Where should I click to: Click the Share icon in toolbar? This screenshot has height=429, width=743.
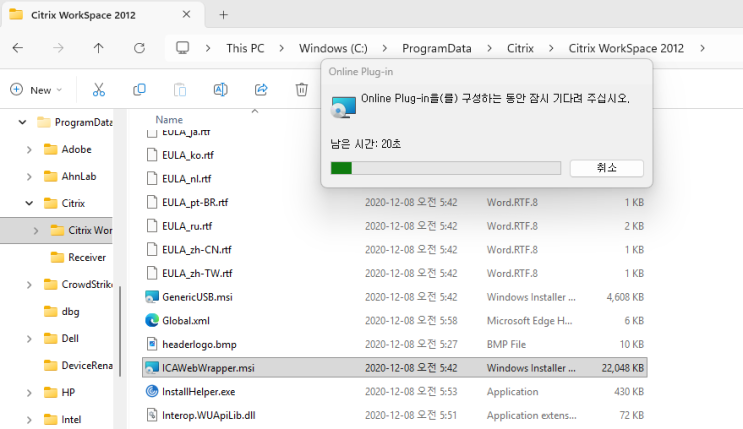click(261, 90)
